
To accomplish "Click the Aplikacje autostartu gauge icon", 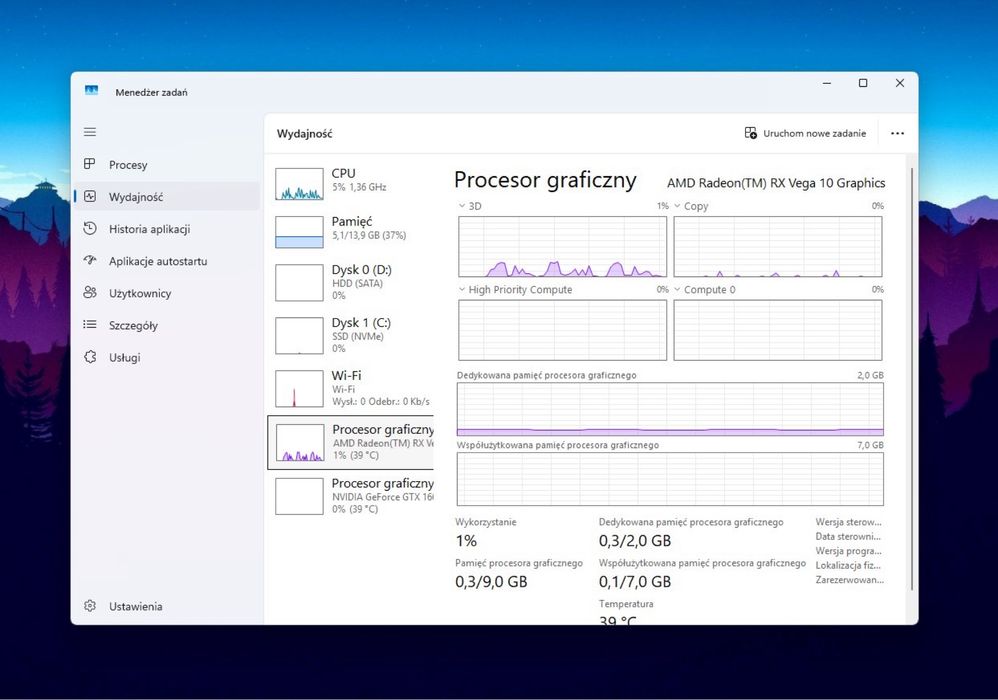I will 90,260.
